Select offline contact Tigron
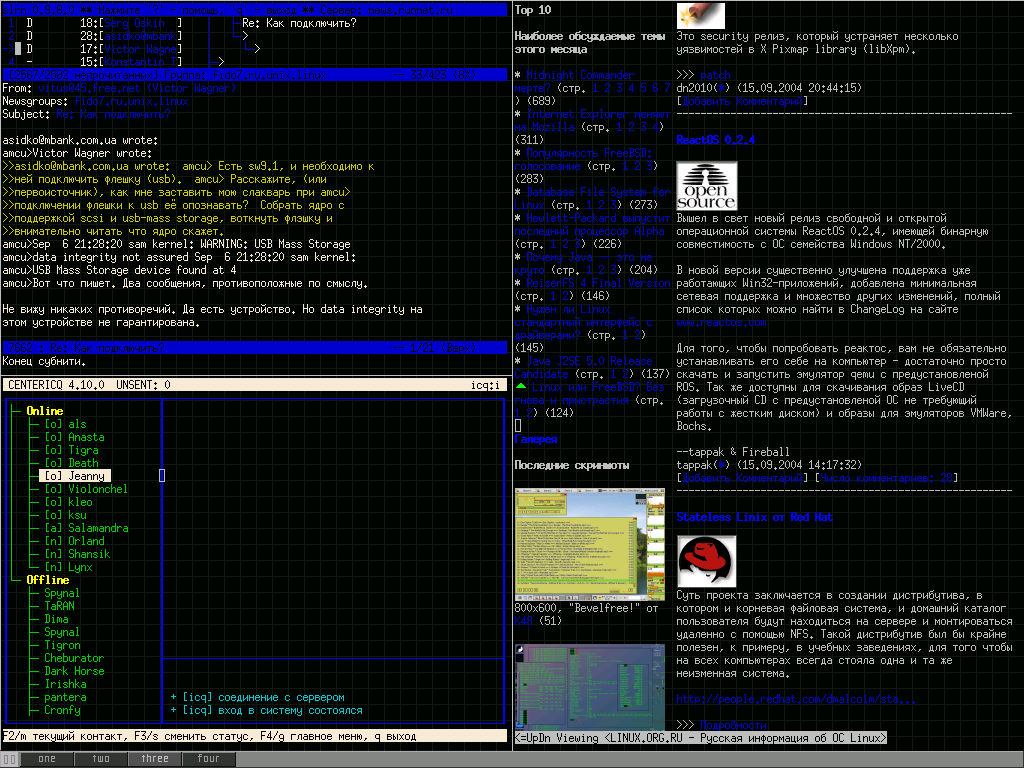 tap(63, 645)
